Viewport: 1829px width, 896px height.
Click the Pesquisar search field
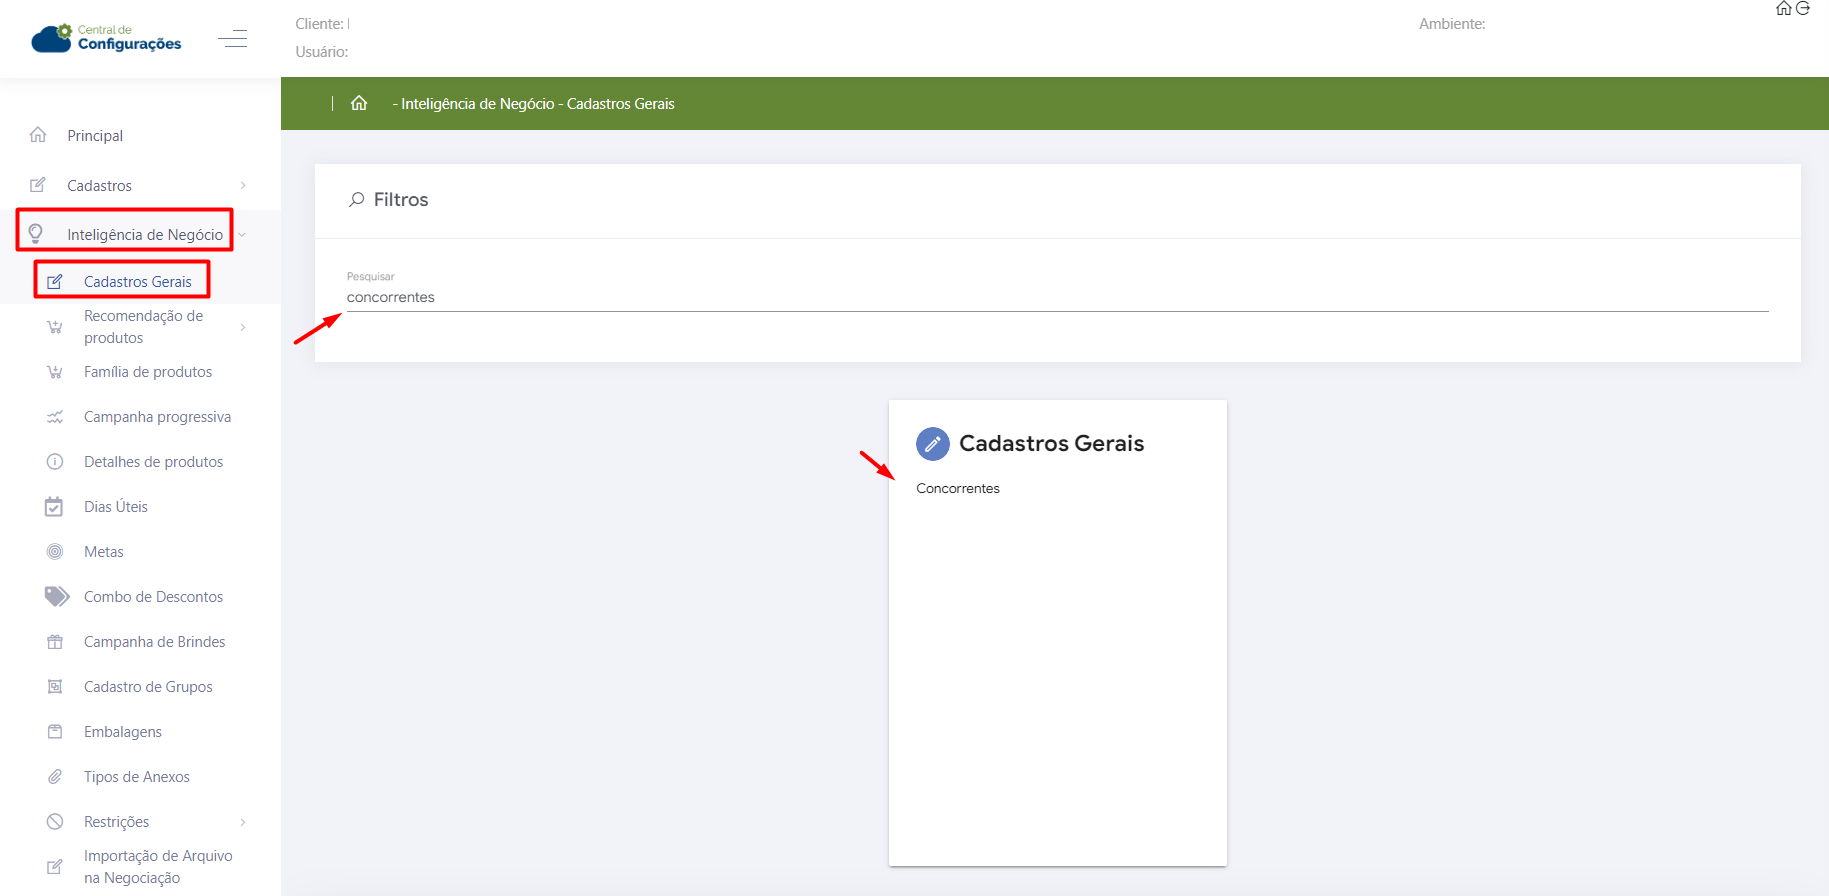[1057, 298]
